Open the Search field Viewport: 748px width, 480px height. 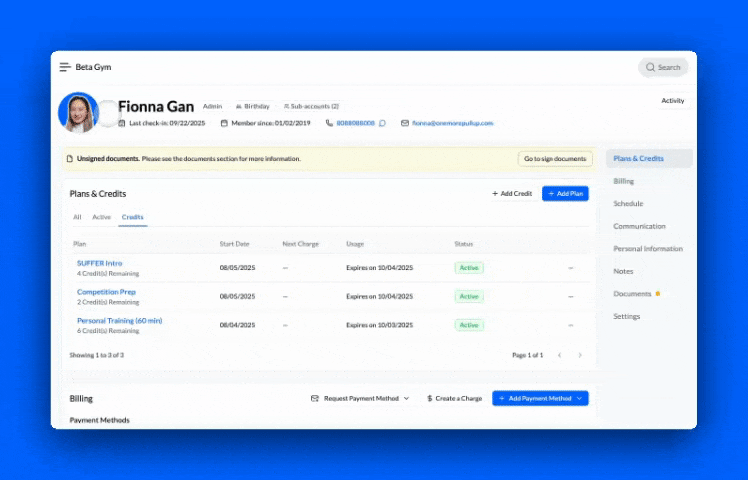pos(663,67)
